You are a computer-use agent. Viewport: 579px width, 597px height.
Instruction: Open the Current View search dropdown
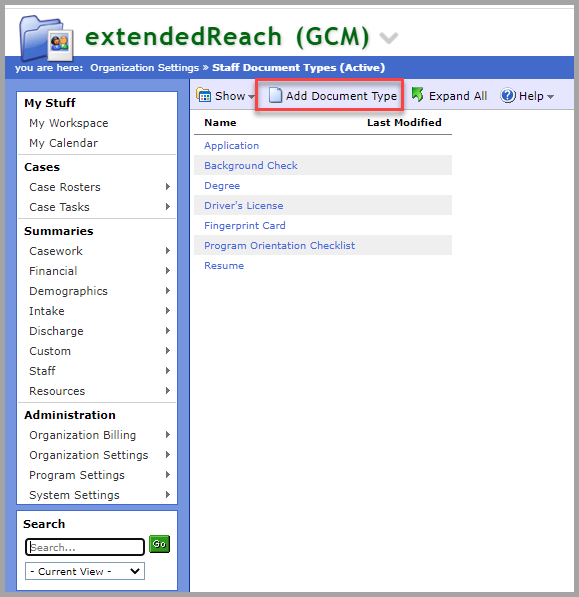click(x=85, y=571)
